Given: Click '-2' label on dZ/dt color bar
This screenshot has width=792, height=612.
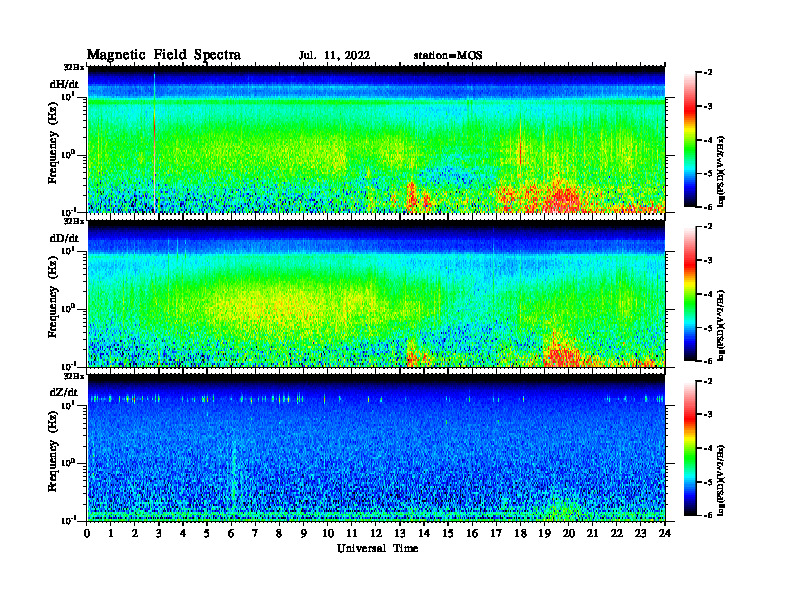Looking at the screenshot, I should click(708, 381).
